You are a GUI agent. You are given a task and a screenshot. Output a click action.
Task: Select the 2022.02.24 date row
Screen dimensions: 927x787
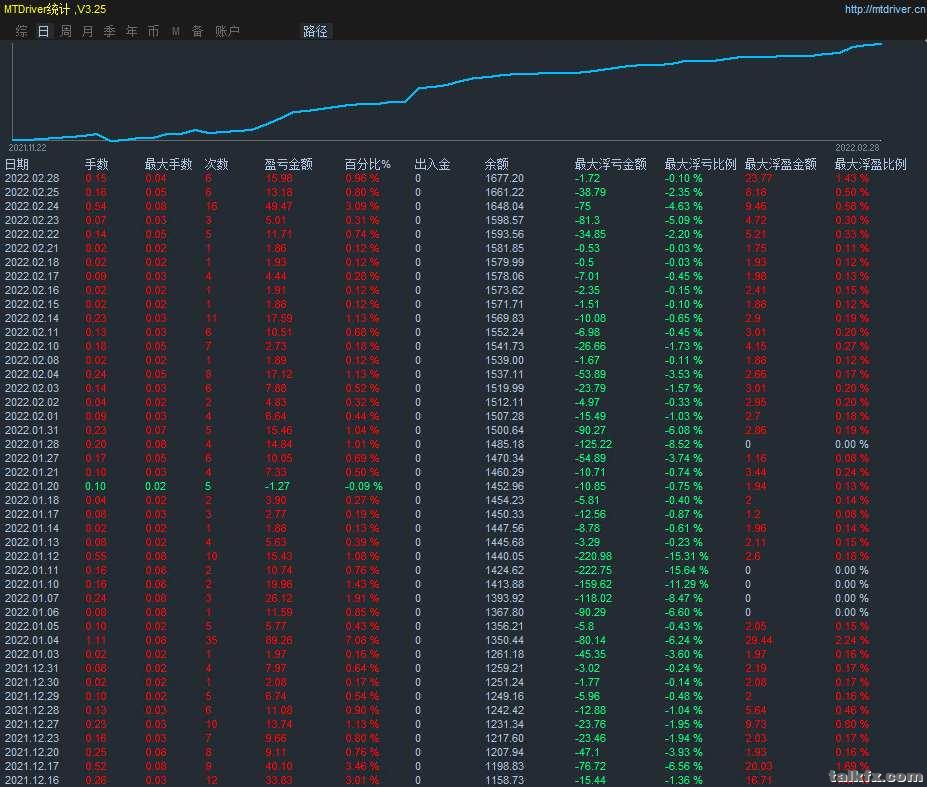tap(32, 206)
